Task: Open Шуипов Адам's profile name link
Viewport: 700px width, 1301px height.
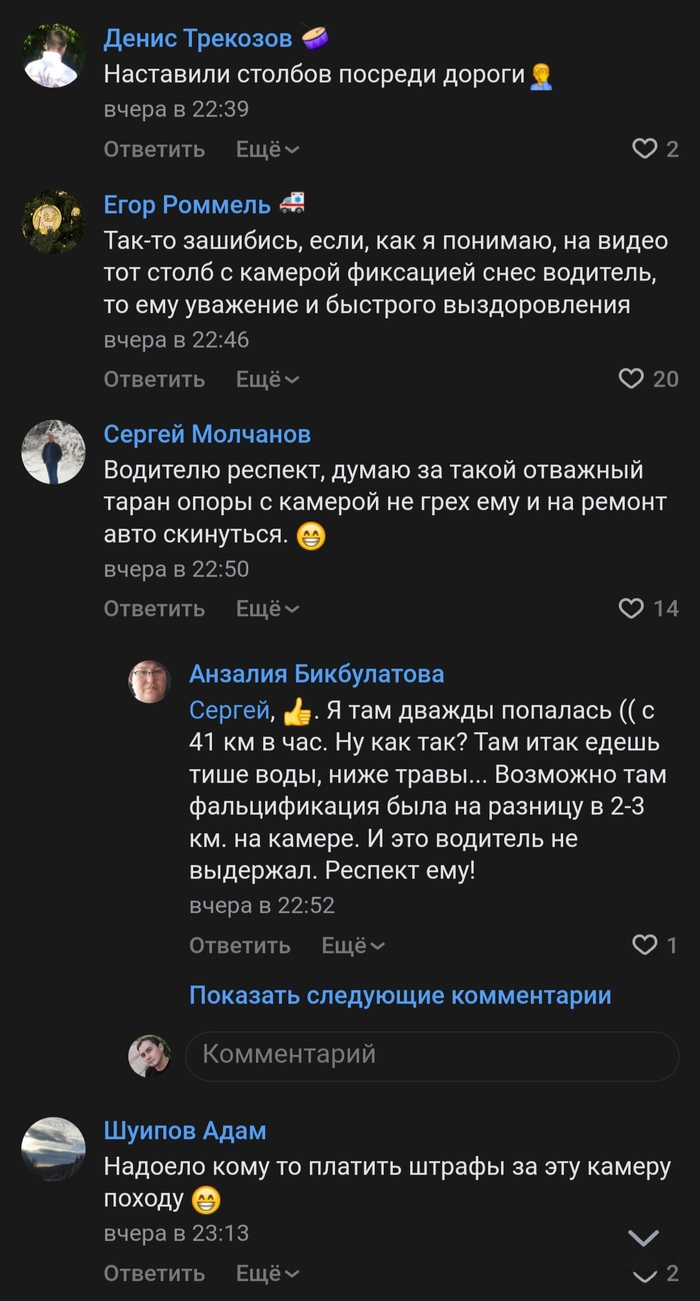Action: point(185,1131)
